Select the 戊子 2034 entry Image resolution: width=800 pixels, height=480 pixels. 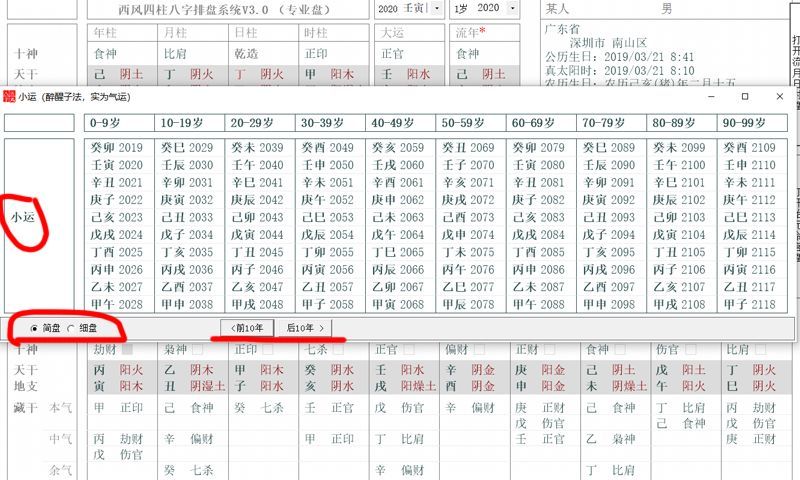pos(187,235)
